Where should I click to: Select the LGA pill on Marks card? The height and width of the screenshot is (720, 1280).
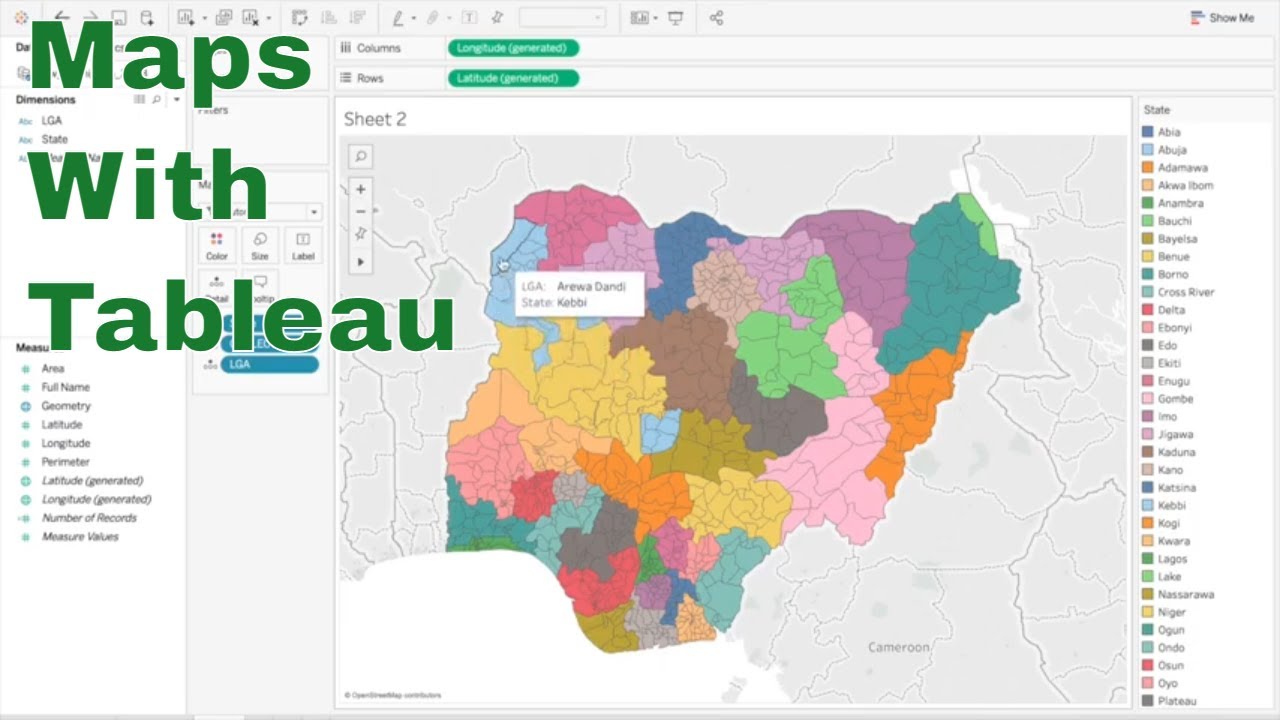[270, 364]
